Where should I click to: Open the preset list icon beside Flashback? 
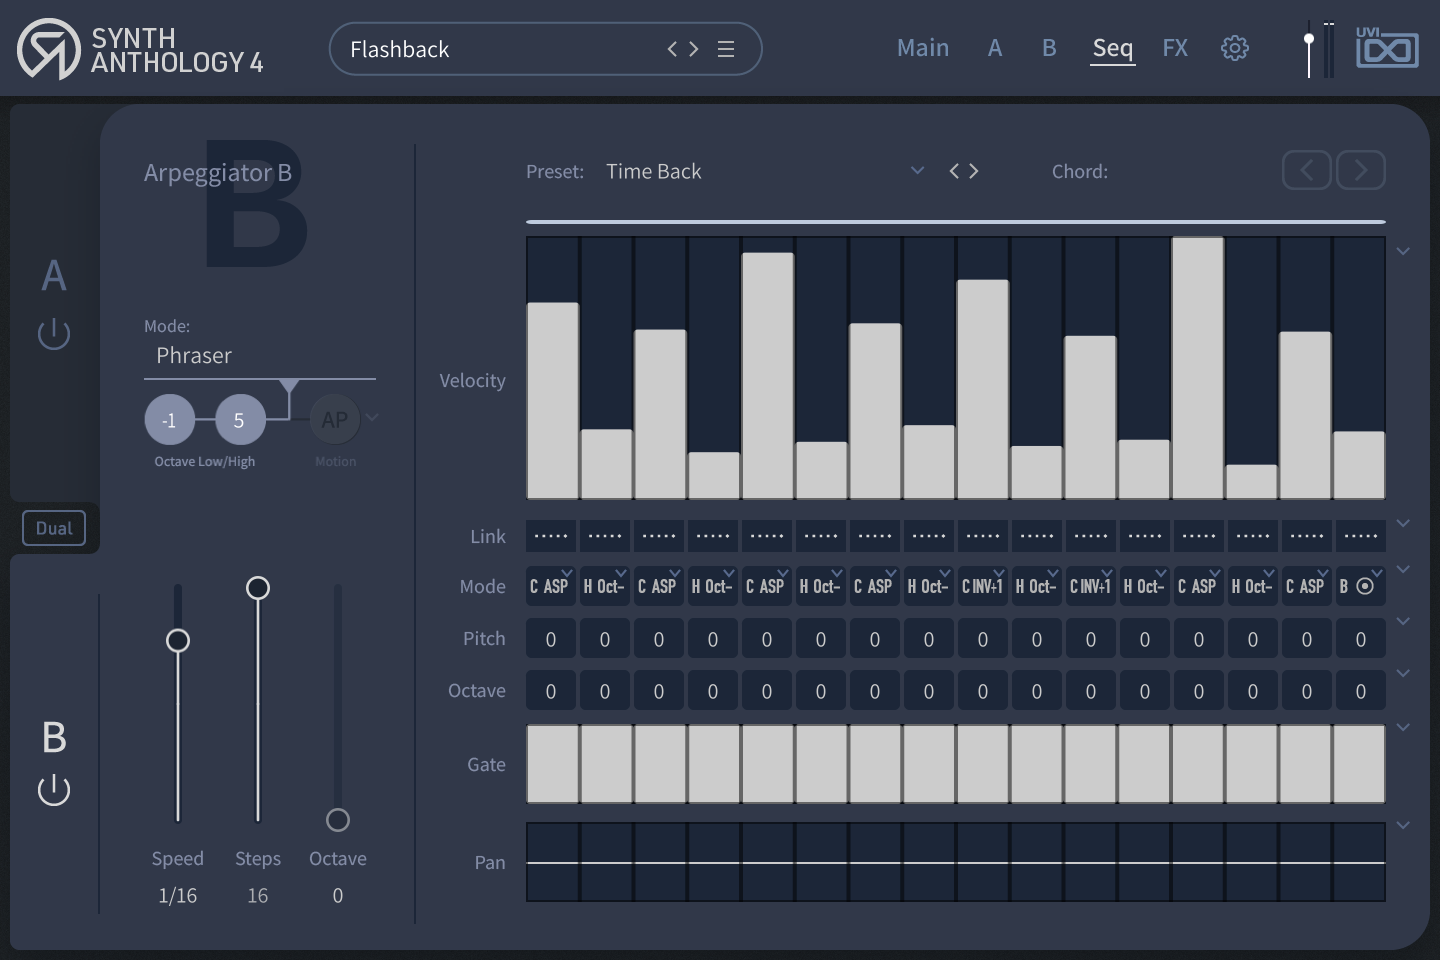tap(726, 48)
